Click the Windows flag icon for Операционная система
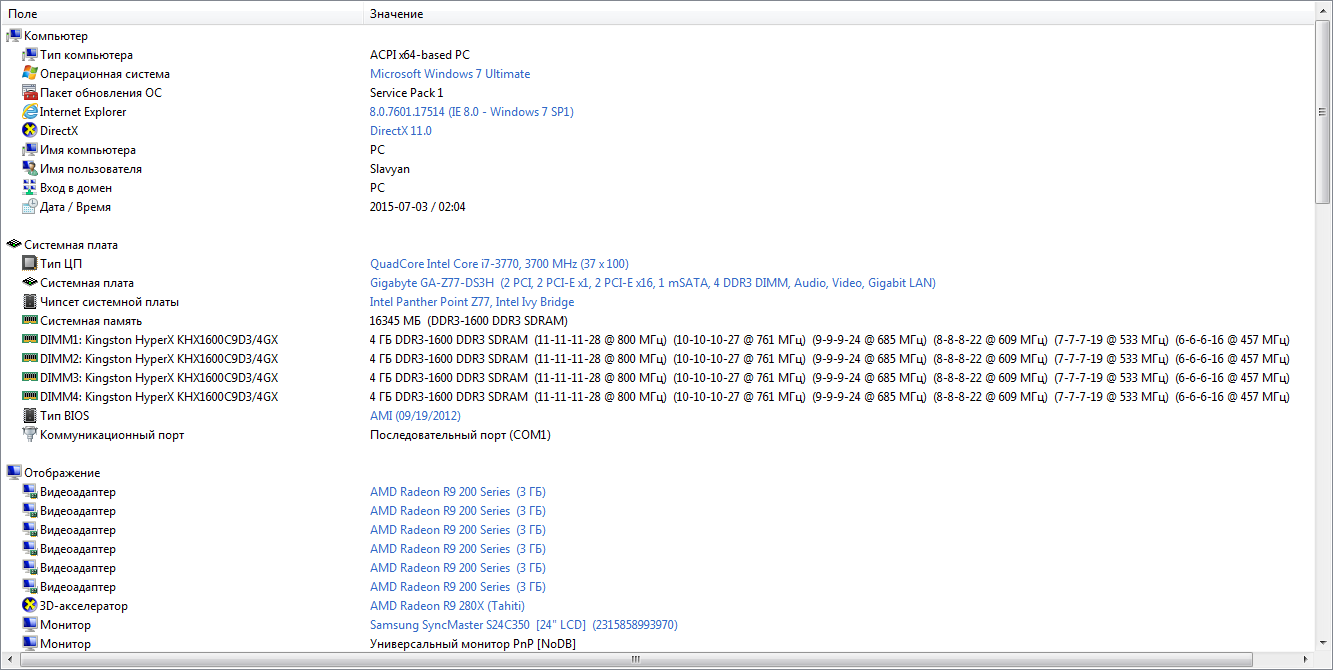The width and height of the screenshot is (1333, 670). click(x=30, y=74)
